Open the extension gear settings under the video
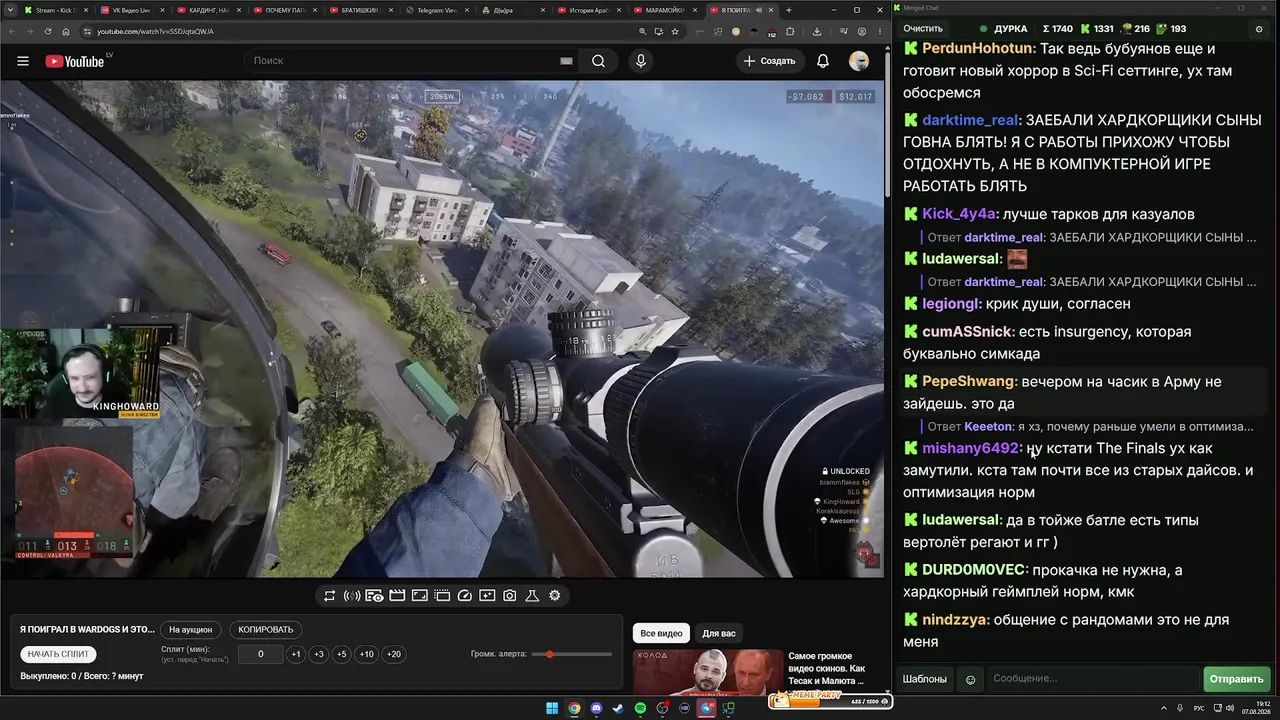This screenshot has height=720, width=1280. [x=555, y=596]
